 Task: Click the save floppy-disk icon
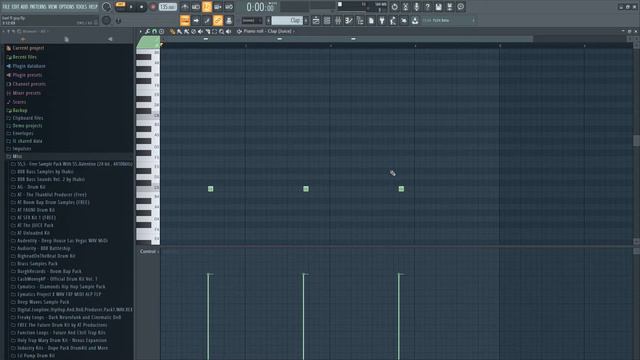coord(438,7)
